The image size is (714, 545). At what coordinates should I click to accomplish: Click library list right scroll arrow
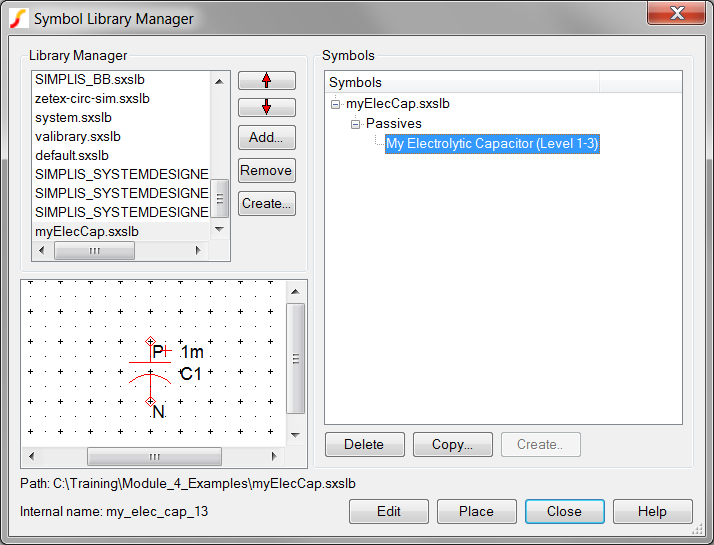198,250
